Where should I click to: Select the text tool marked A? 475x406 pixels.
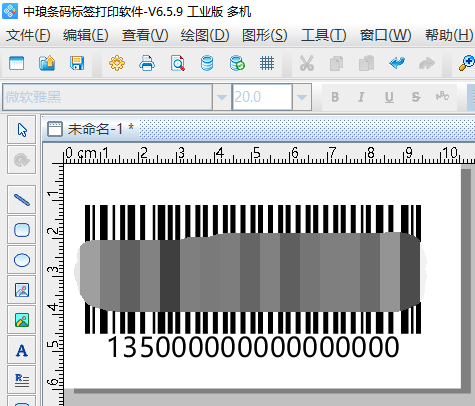(x=22, y=350)
